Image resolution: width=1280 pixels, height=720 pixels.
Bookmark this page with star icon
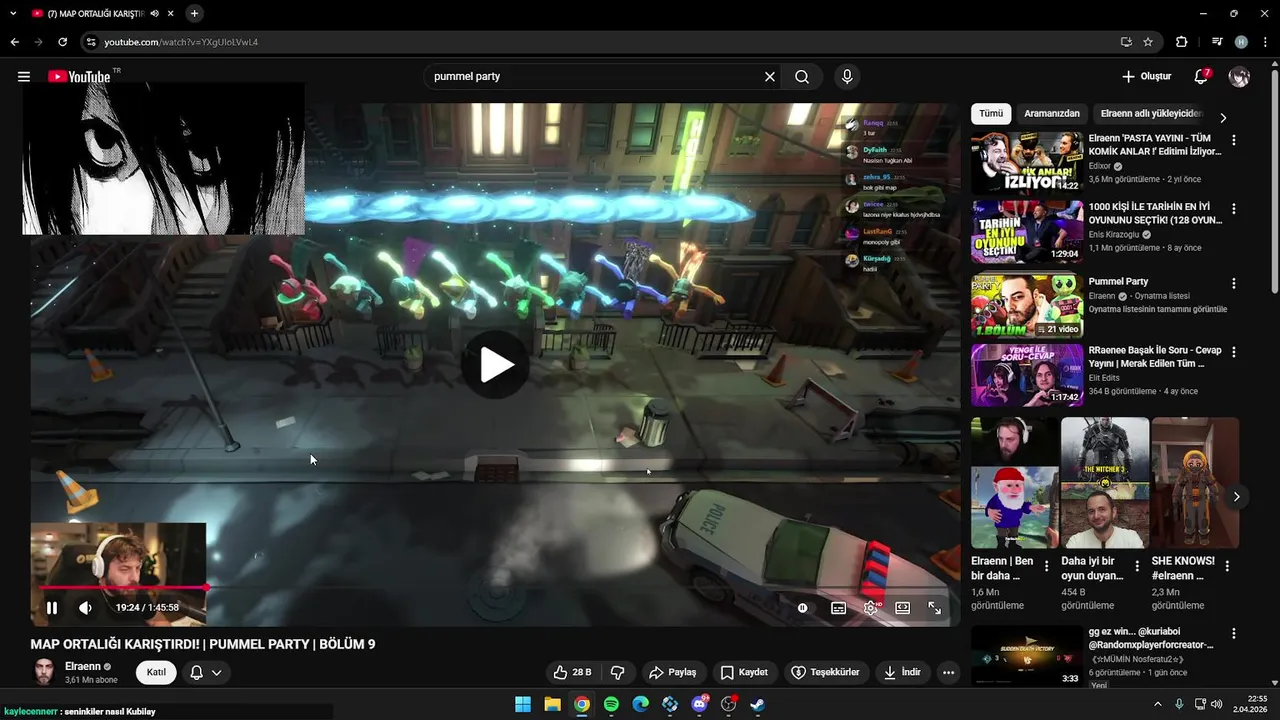[x=1148, y=42]
